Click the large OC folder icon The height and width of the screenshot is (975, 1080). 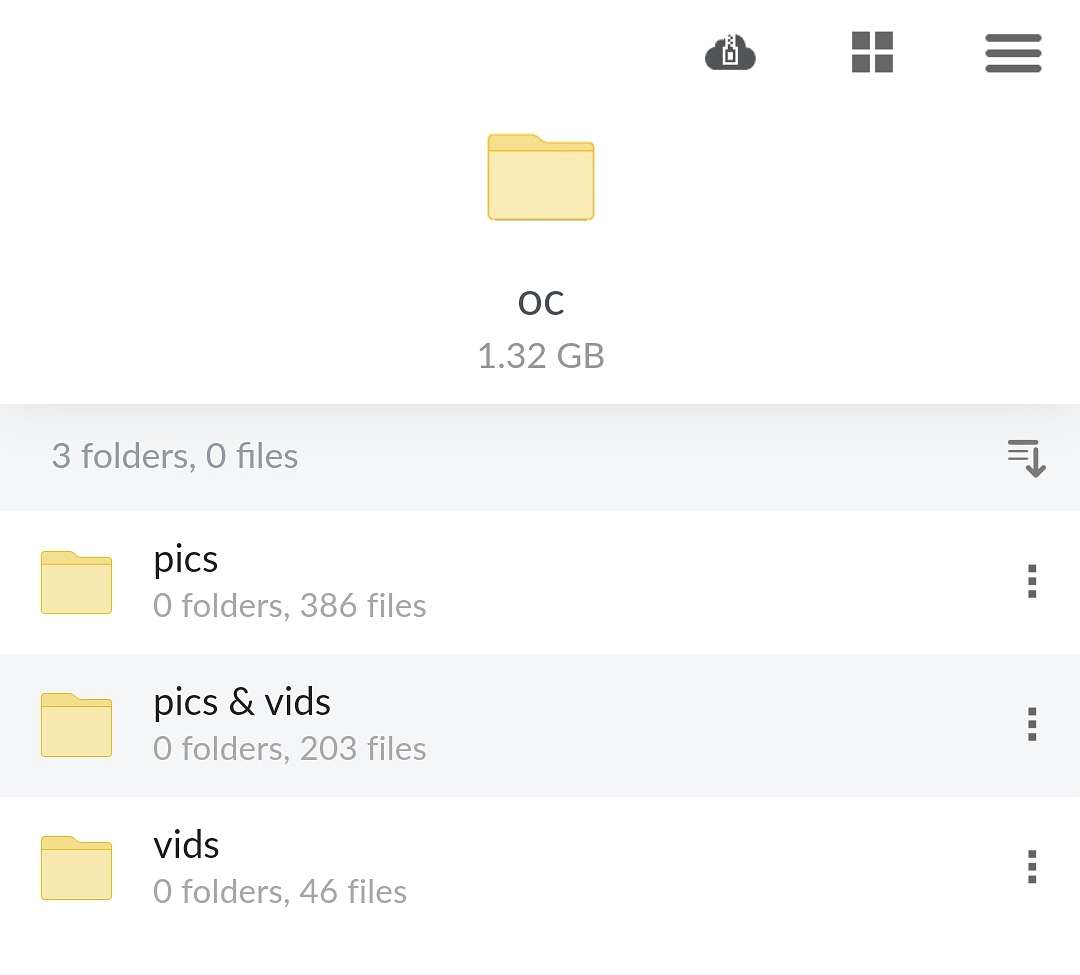[x=541, y=177]
